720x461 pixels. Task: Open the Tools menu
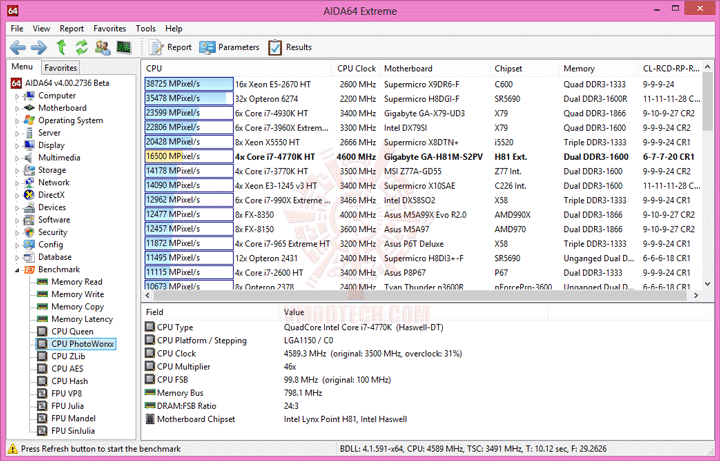(x=146, y=28)
